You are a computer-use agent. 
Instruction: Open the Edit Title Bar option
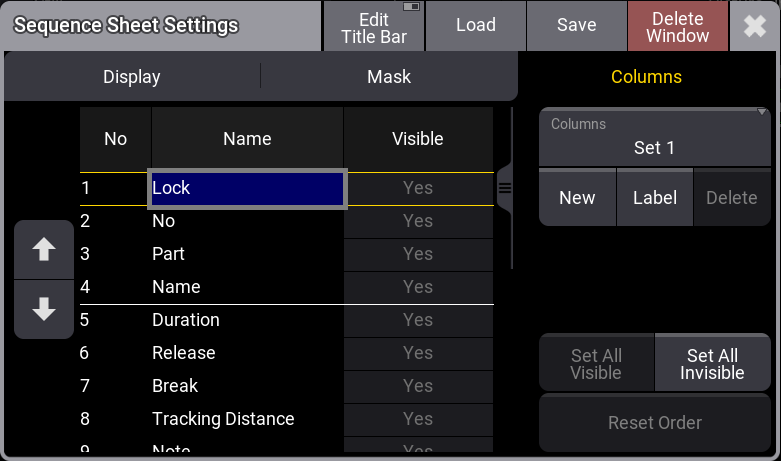(374, 26)
